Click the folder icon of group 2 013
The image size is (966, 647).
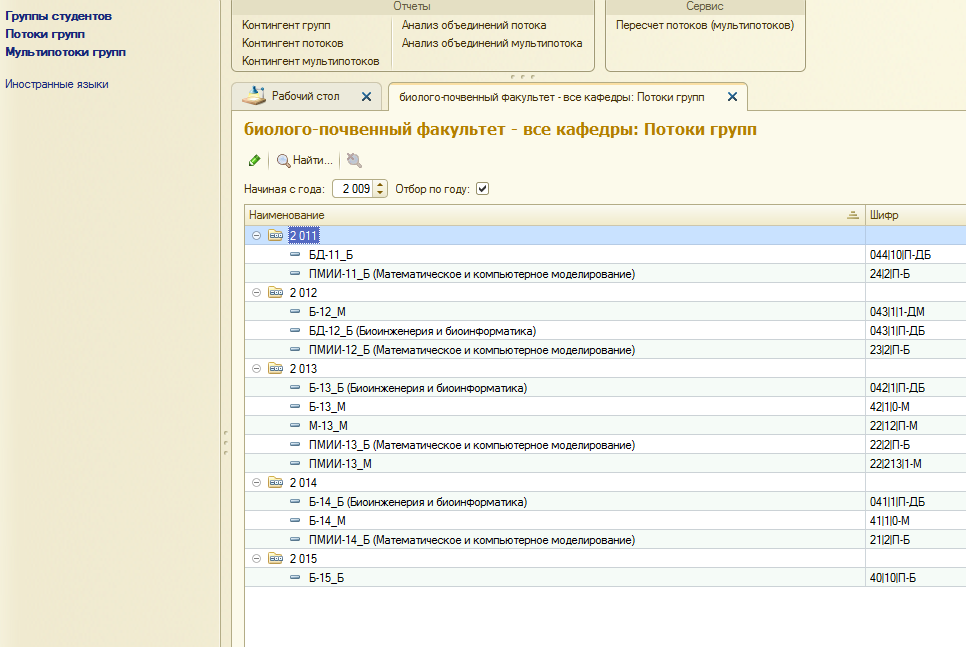(x=275, y=368)
